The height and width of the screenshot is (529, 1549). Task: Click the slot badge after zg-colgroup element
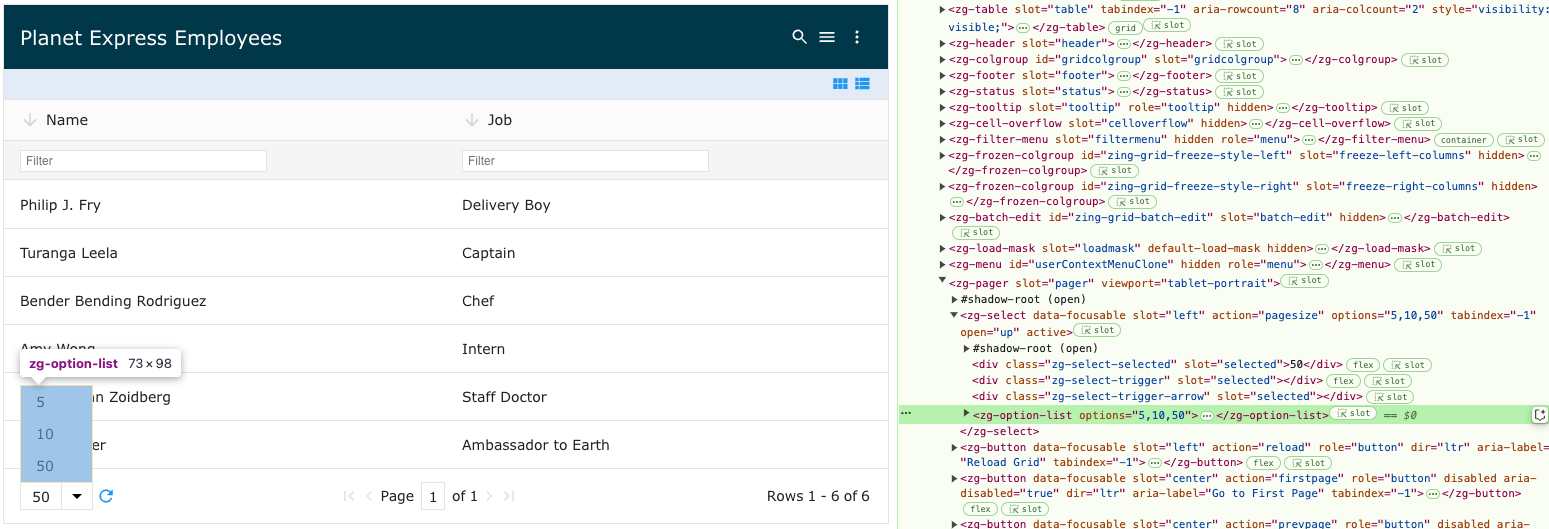pos(1425,60)
